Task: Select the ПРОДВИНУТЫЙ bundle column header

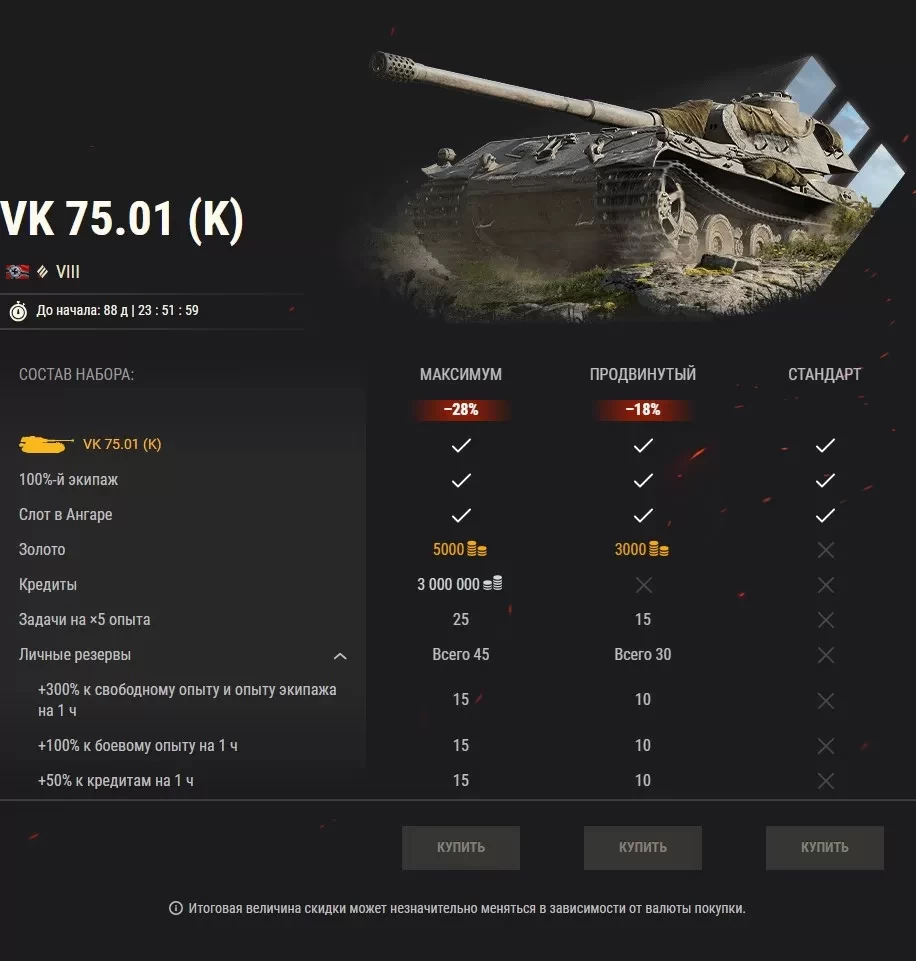Action: point(643,374)
